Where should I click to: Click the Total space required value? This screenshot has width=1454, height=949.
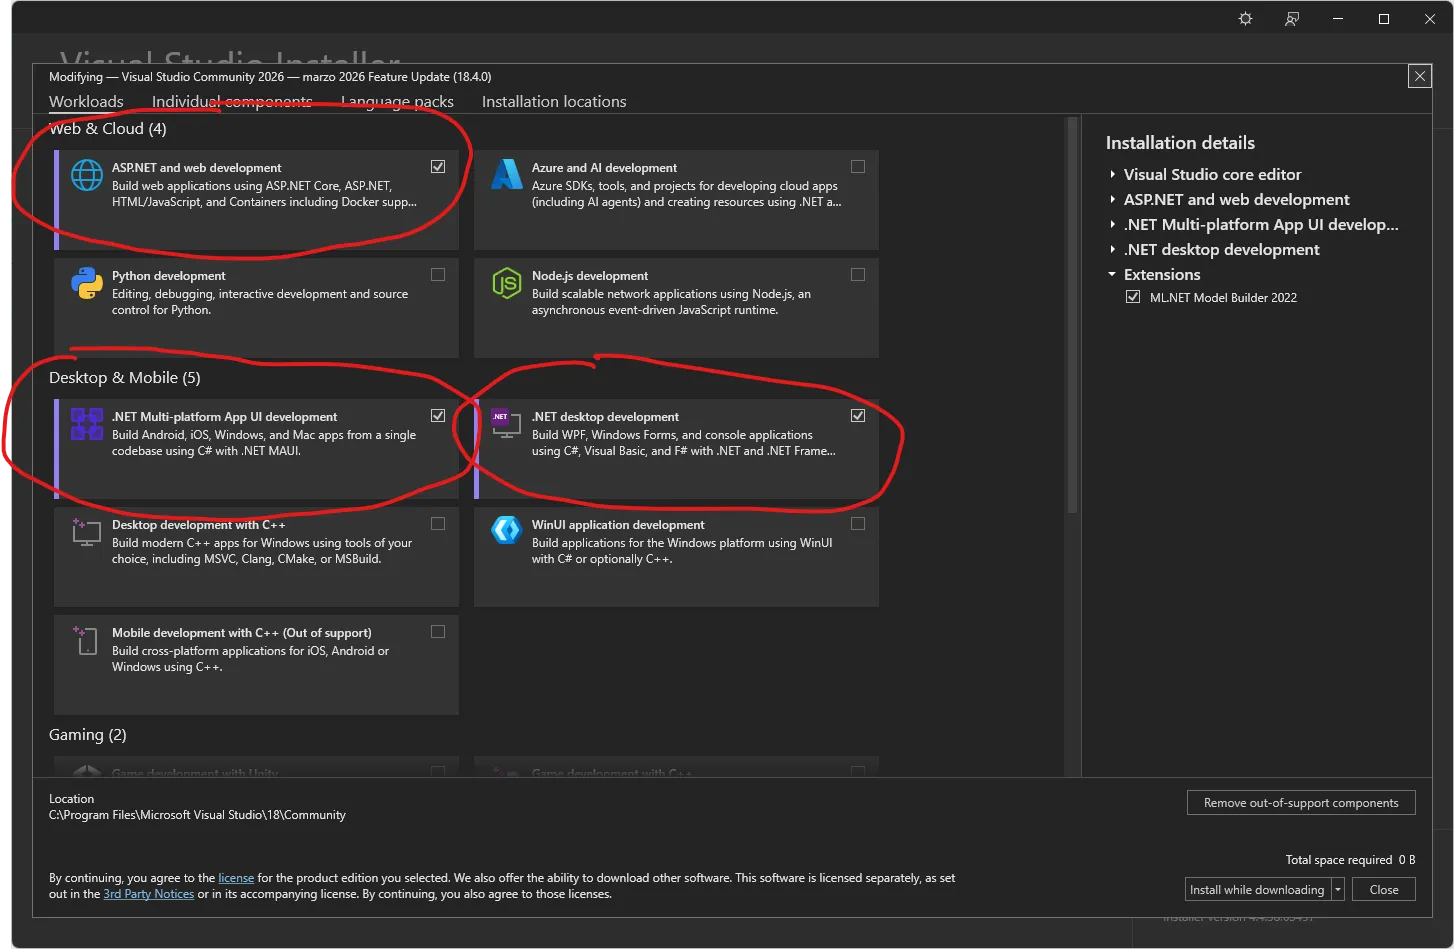[1407, 860]
